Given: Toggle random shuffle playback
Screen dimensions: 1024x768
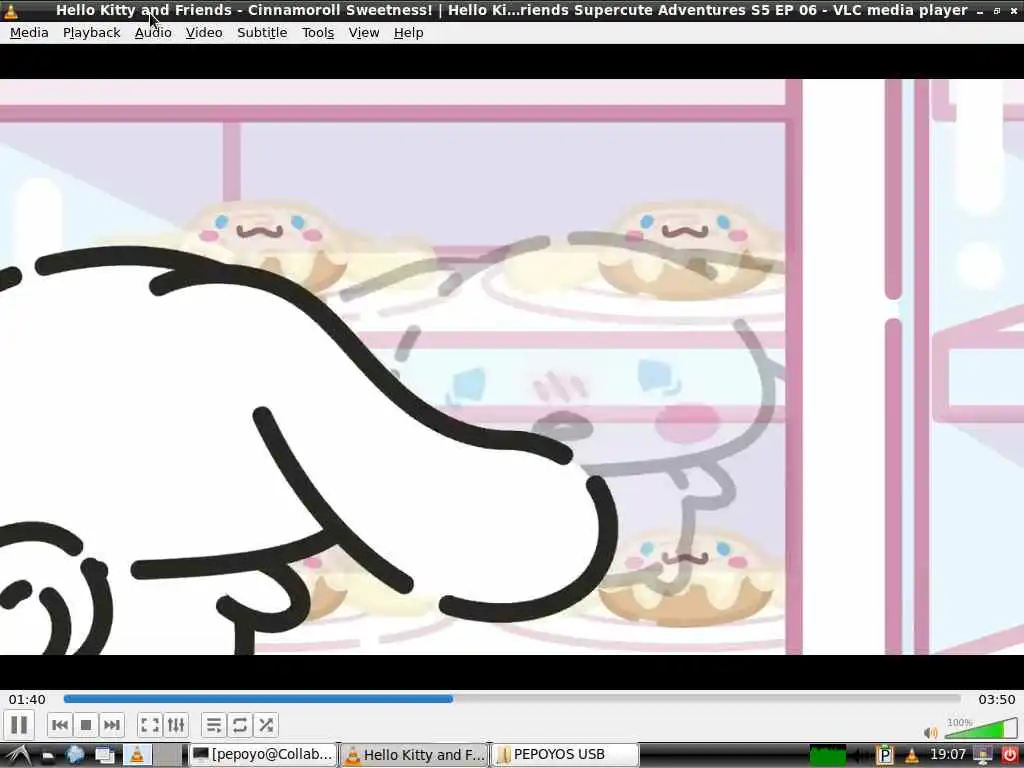Looking at the screenshot, I should pyautogui.click(x=266, y=725).
